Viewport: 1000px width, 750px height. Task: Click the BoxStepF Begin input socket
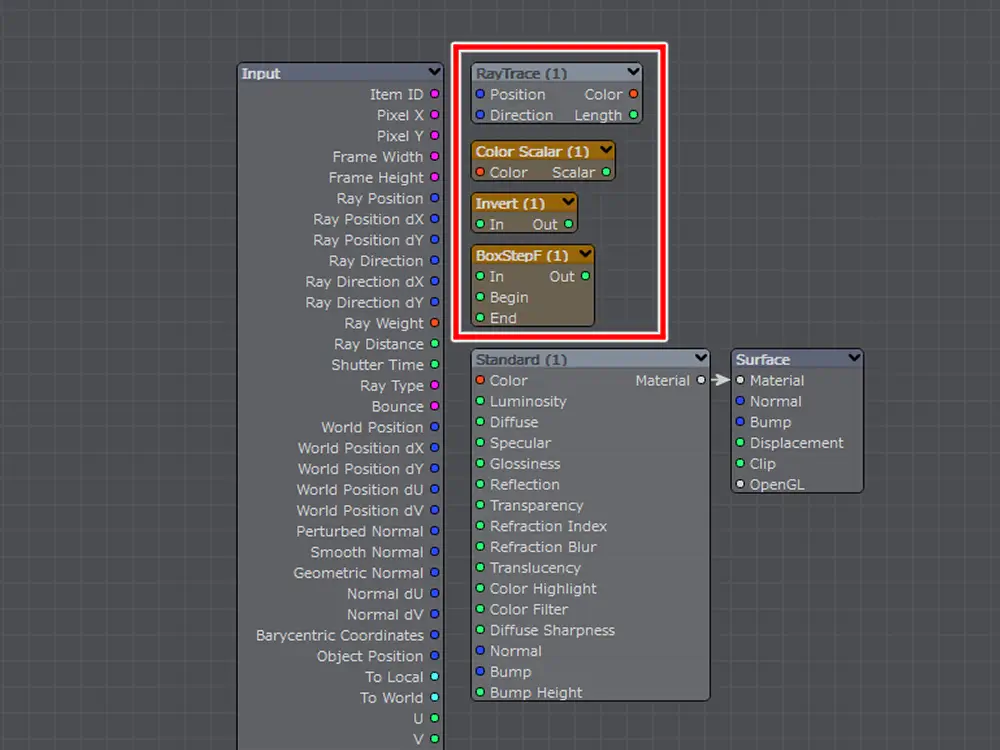(x=480, y=297)
